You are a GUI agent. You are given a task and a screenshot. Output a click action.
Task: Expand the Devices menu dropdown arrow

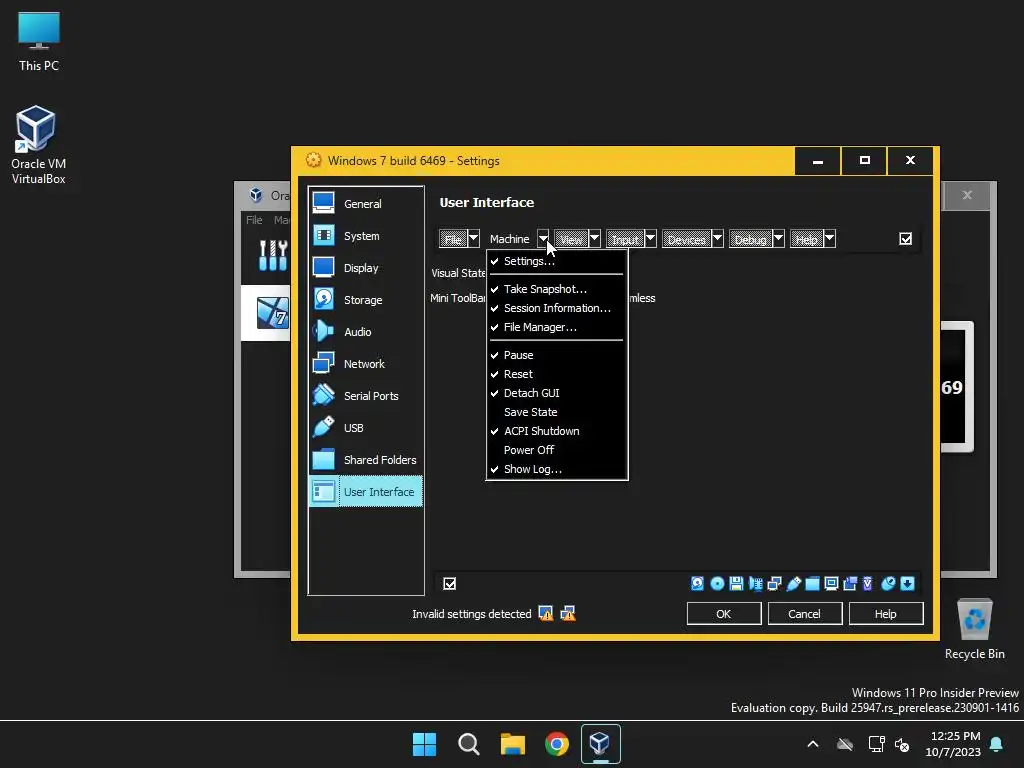(x=717, y=239)
